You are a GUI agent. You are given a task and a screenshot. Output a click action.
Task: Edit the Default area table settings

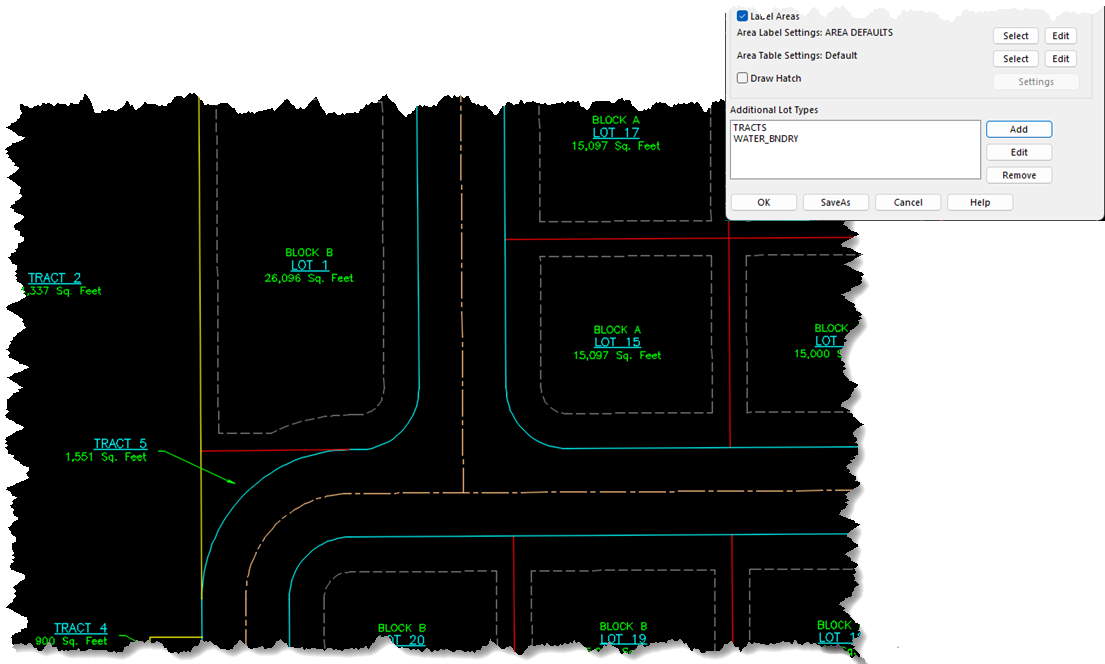pos(1060,58)
